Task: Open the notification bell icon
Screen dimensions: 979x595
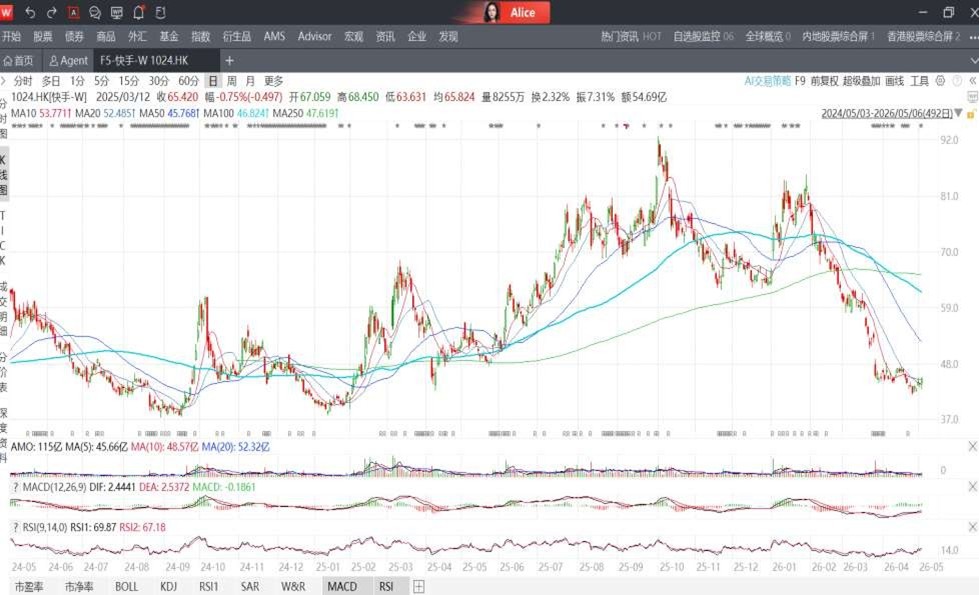Action: pyautogui.click(x=139, y=12)
